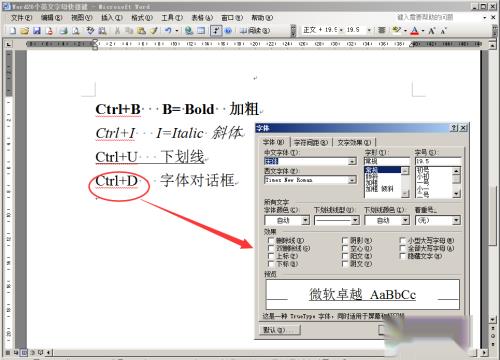Select 加粗 倾斜 in the 字形 list
The width and height of the screenshot is (500, 360).
tap(380, 189)
